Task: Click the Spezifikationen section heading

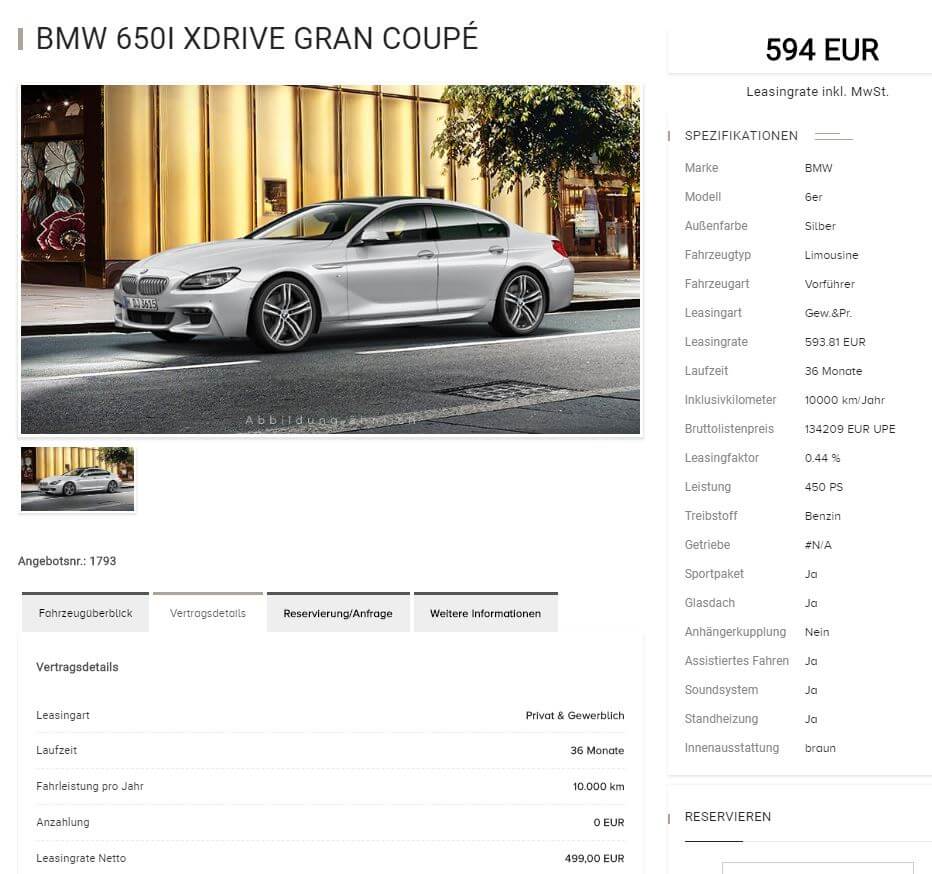Action: pos(741,136)
